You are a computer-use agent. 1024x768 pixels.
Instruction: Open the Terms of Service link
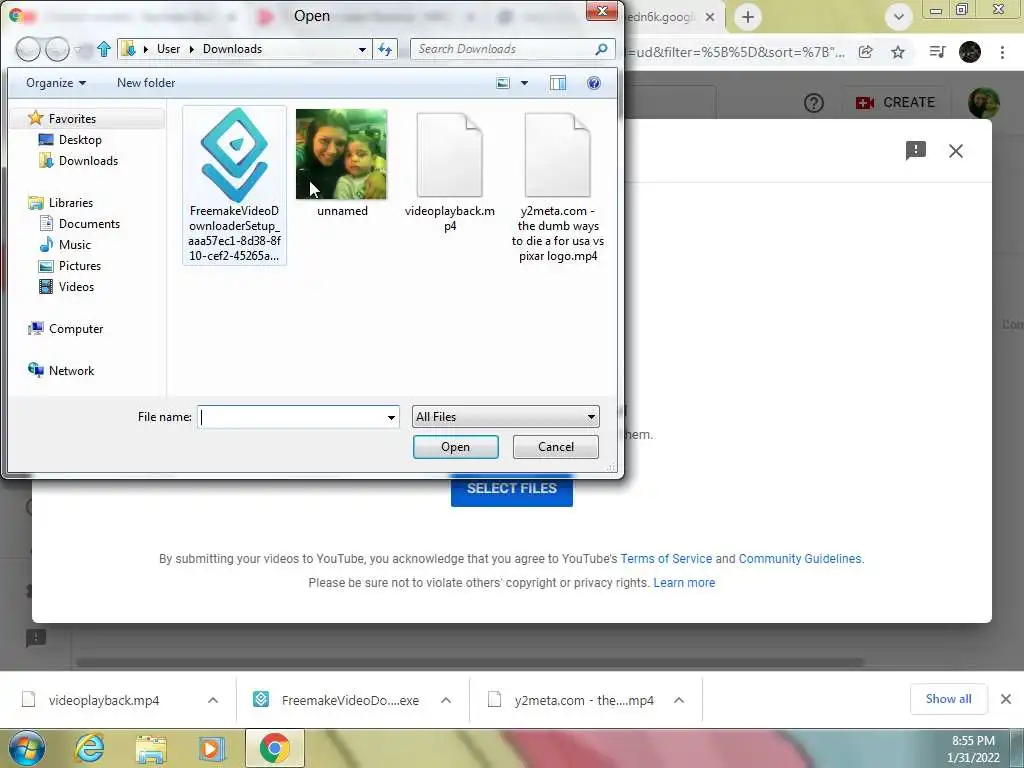666,558
